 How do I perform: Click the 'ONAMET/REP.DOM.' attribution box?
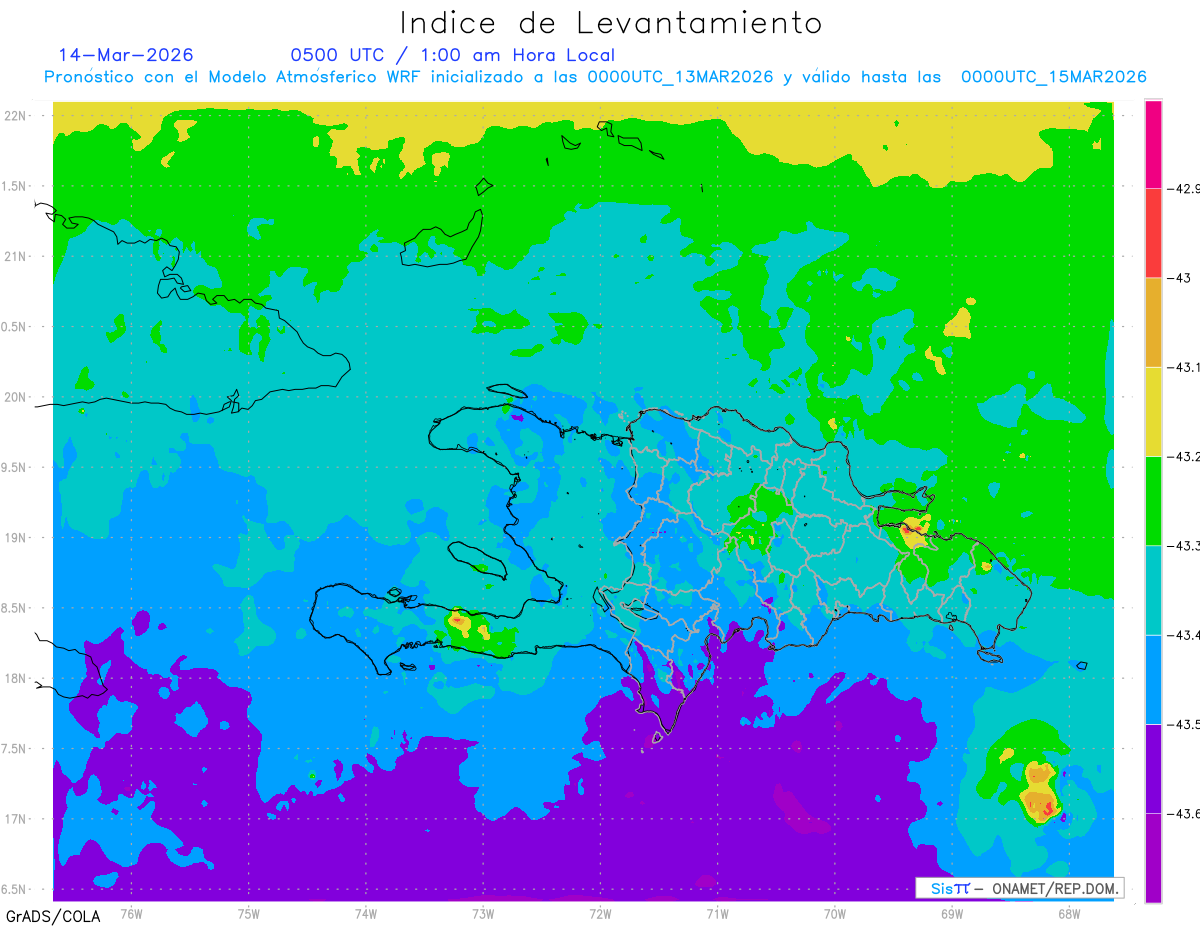[1020, 888]
